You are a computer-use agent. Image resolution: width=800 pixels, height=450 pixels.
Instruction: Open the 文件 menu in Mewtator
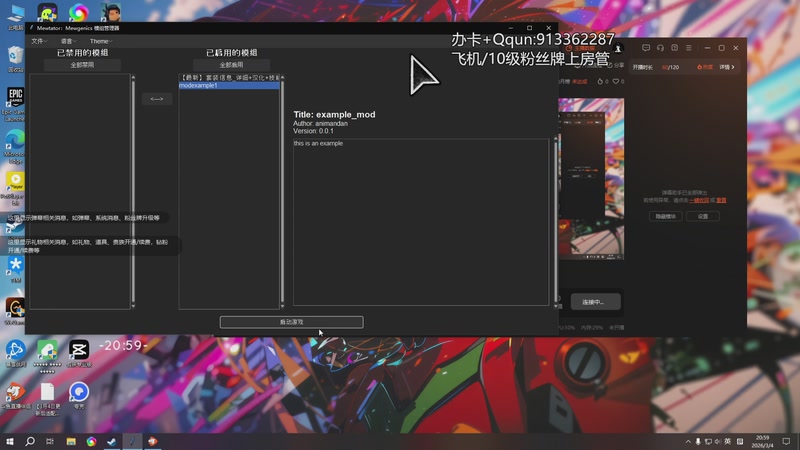(39, 41)
